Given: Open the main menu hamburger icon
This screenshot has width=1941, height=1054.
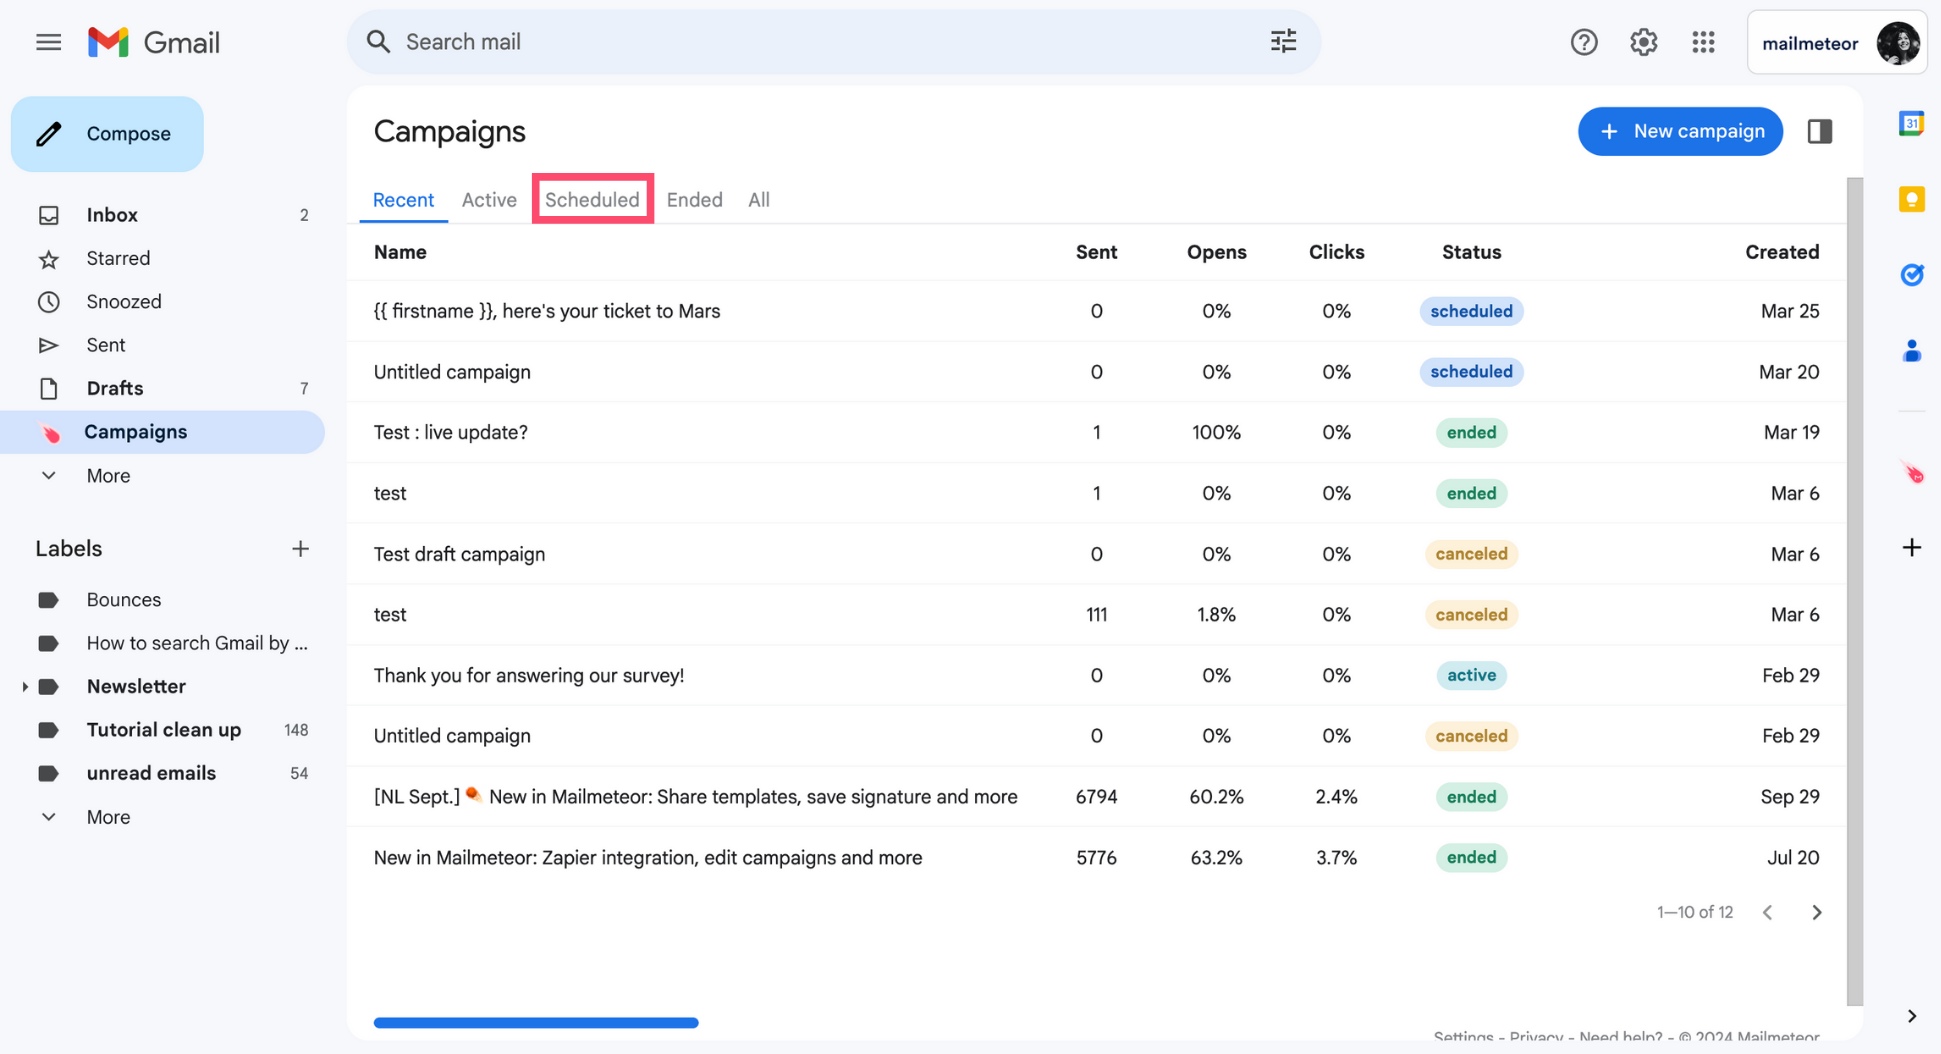Looking at the screenshot, I should (x=48, y=42).
